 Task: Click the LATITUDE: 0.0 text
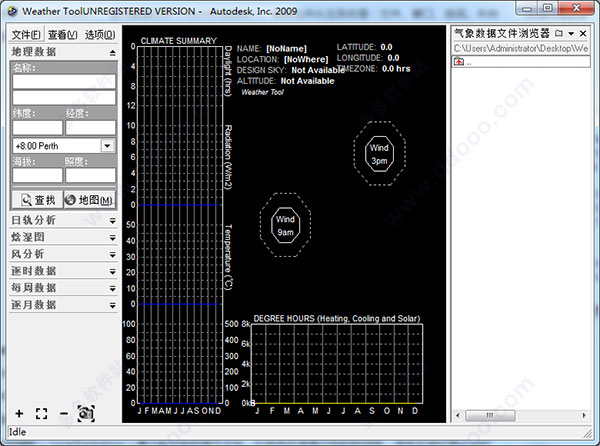click(365, 47)
